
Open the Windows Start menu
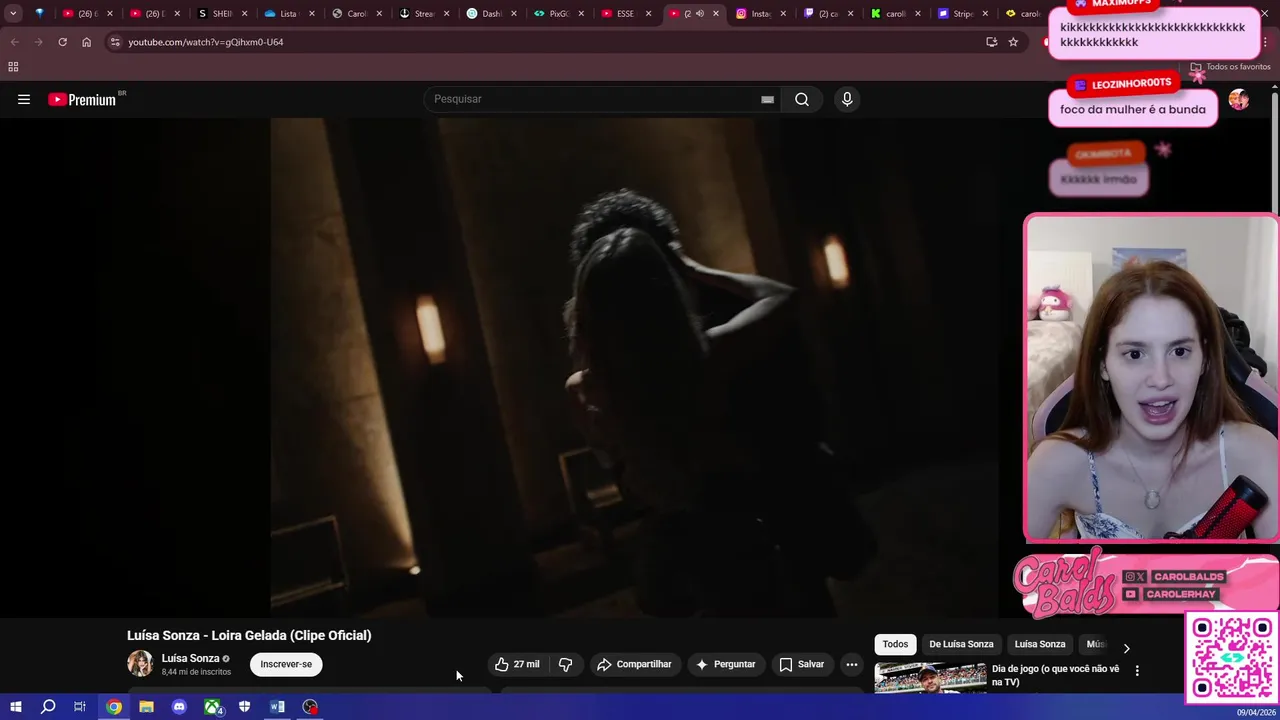tap(15, 707)
